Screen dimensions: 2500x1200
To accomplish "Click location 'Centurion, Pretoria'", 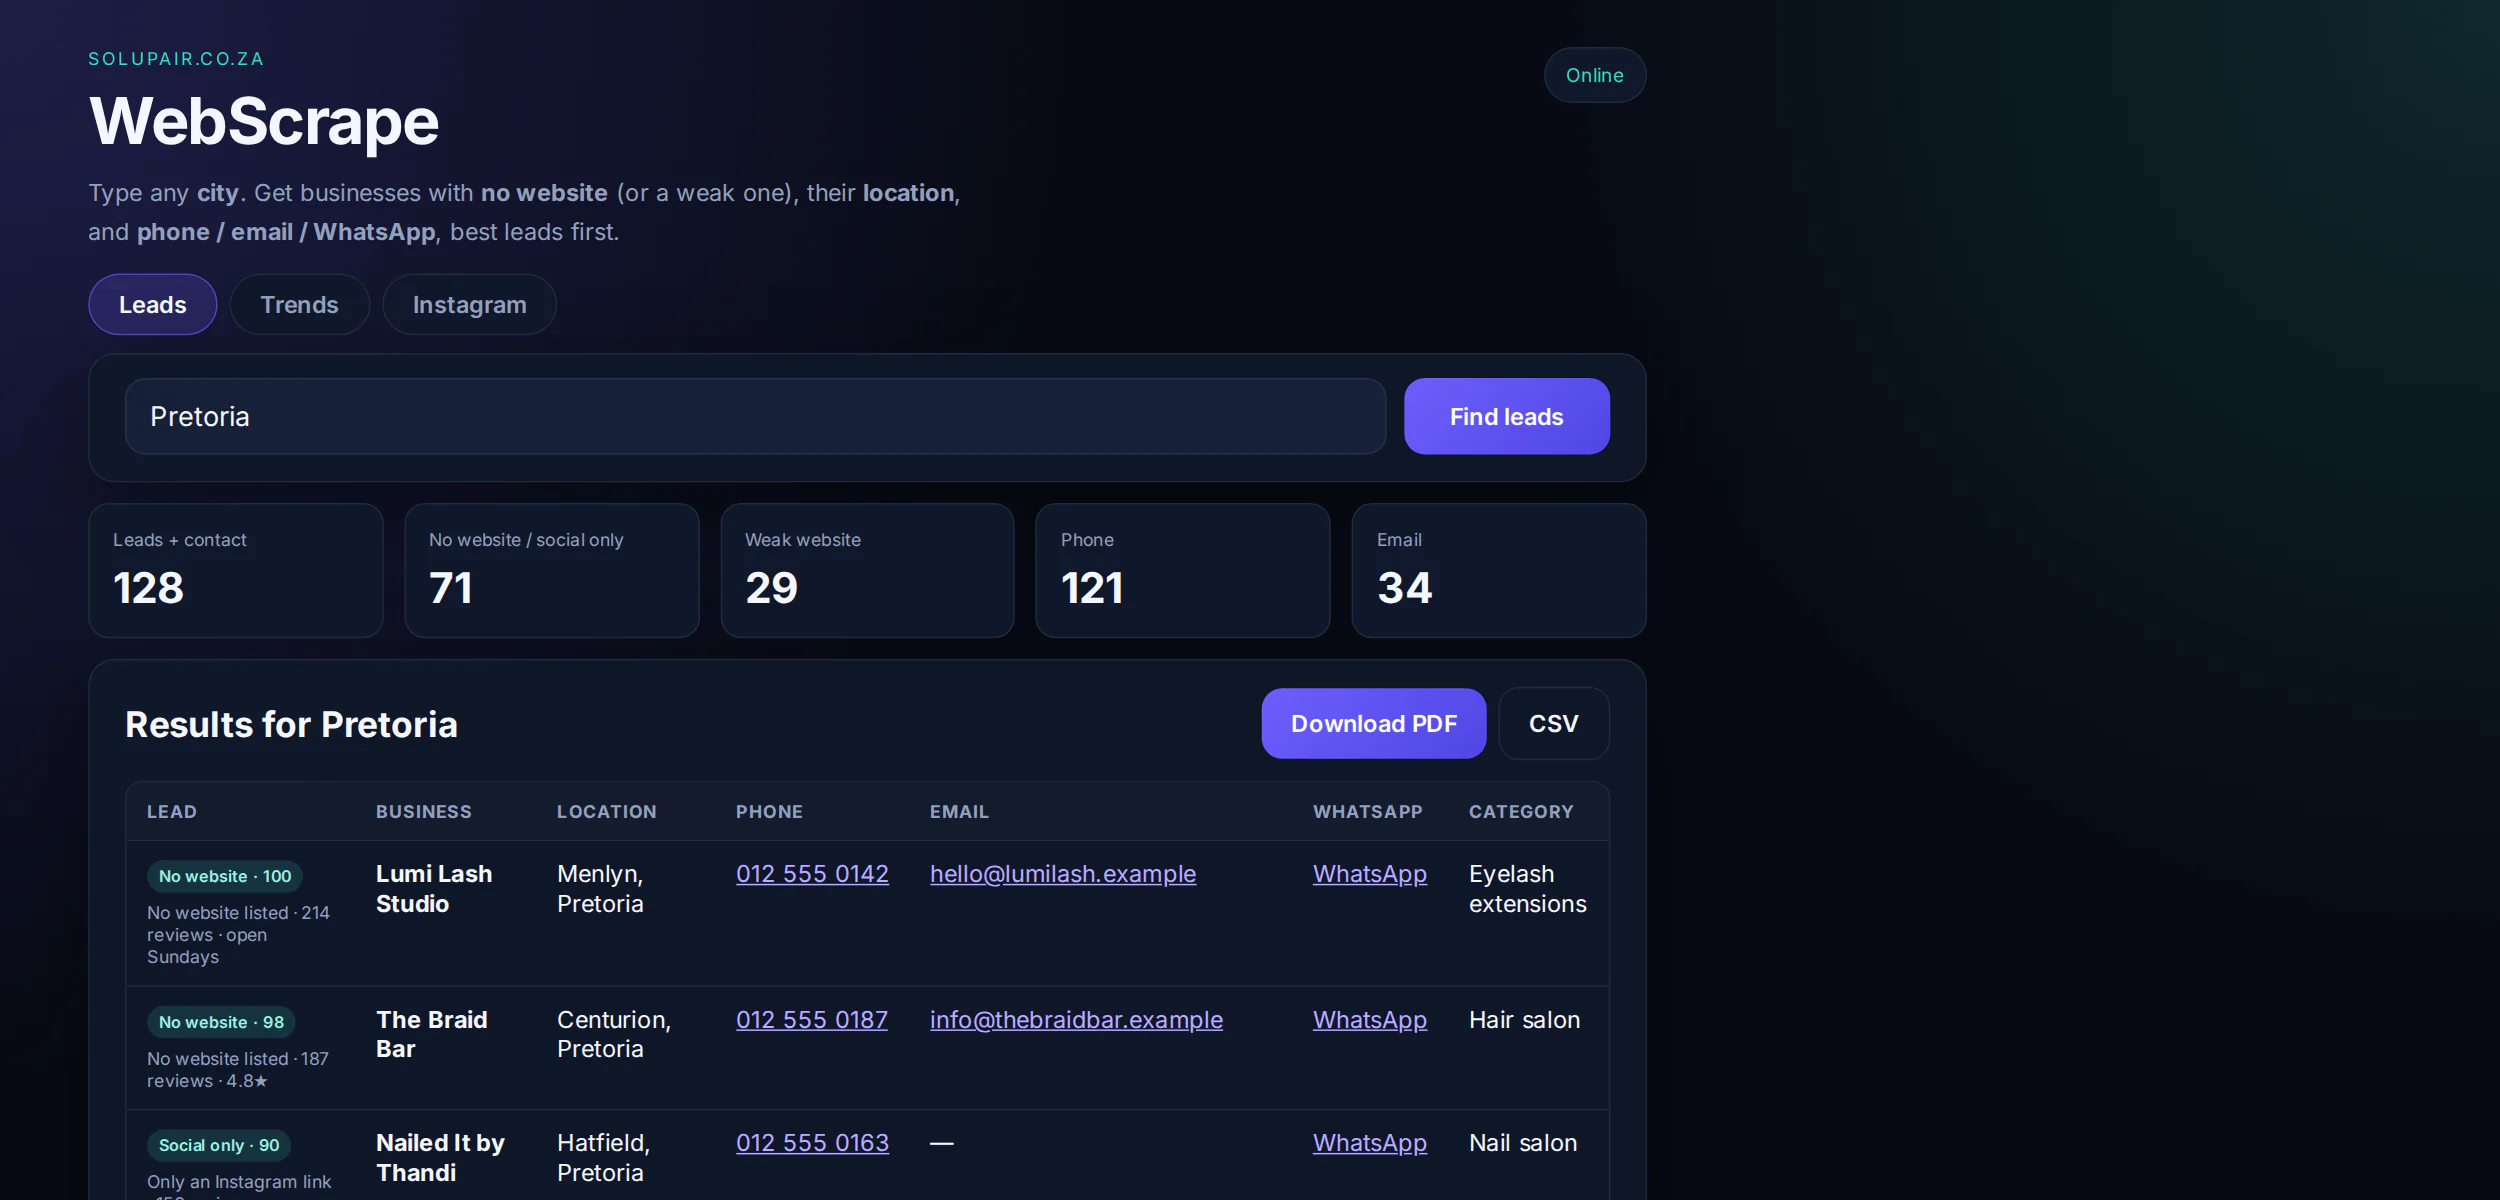I will pyautogui.click(x=614, y=1035).
